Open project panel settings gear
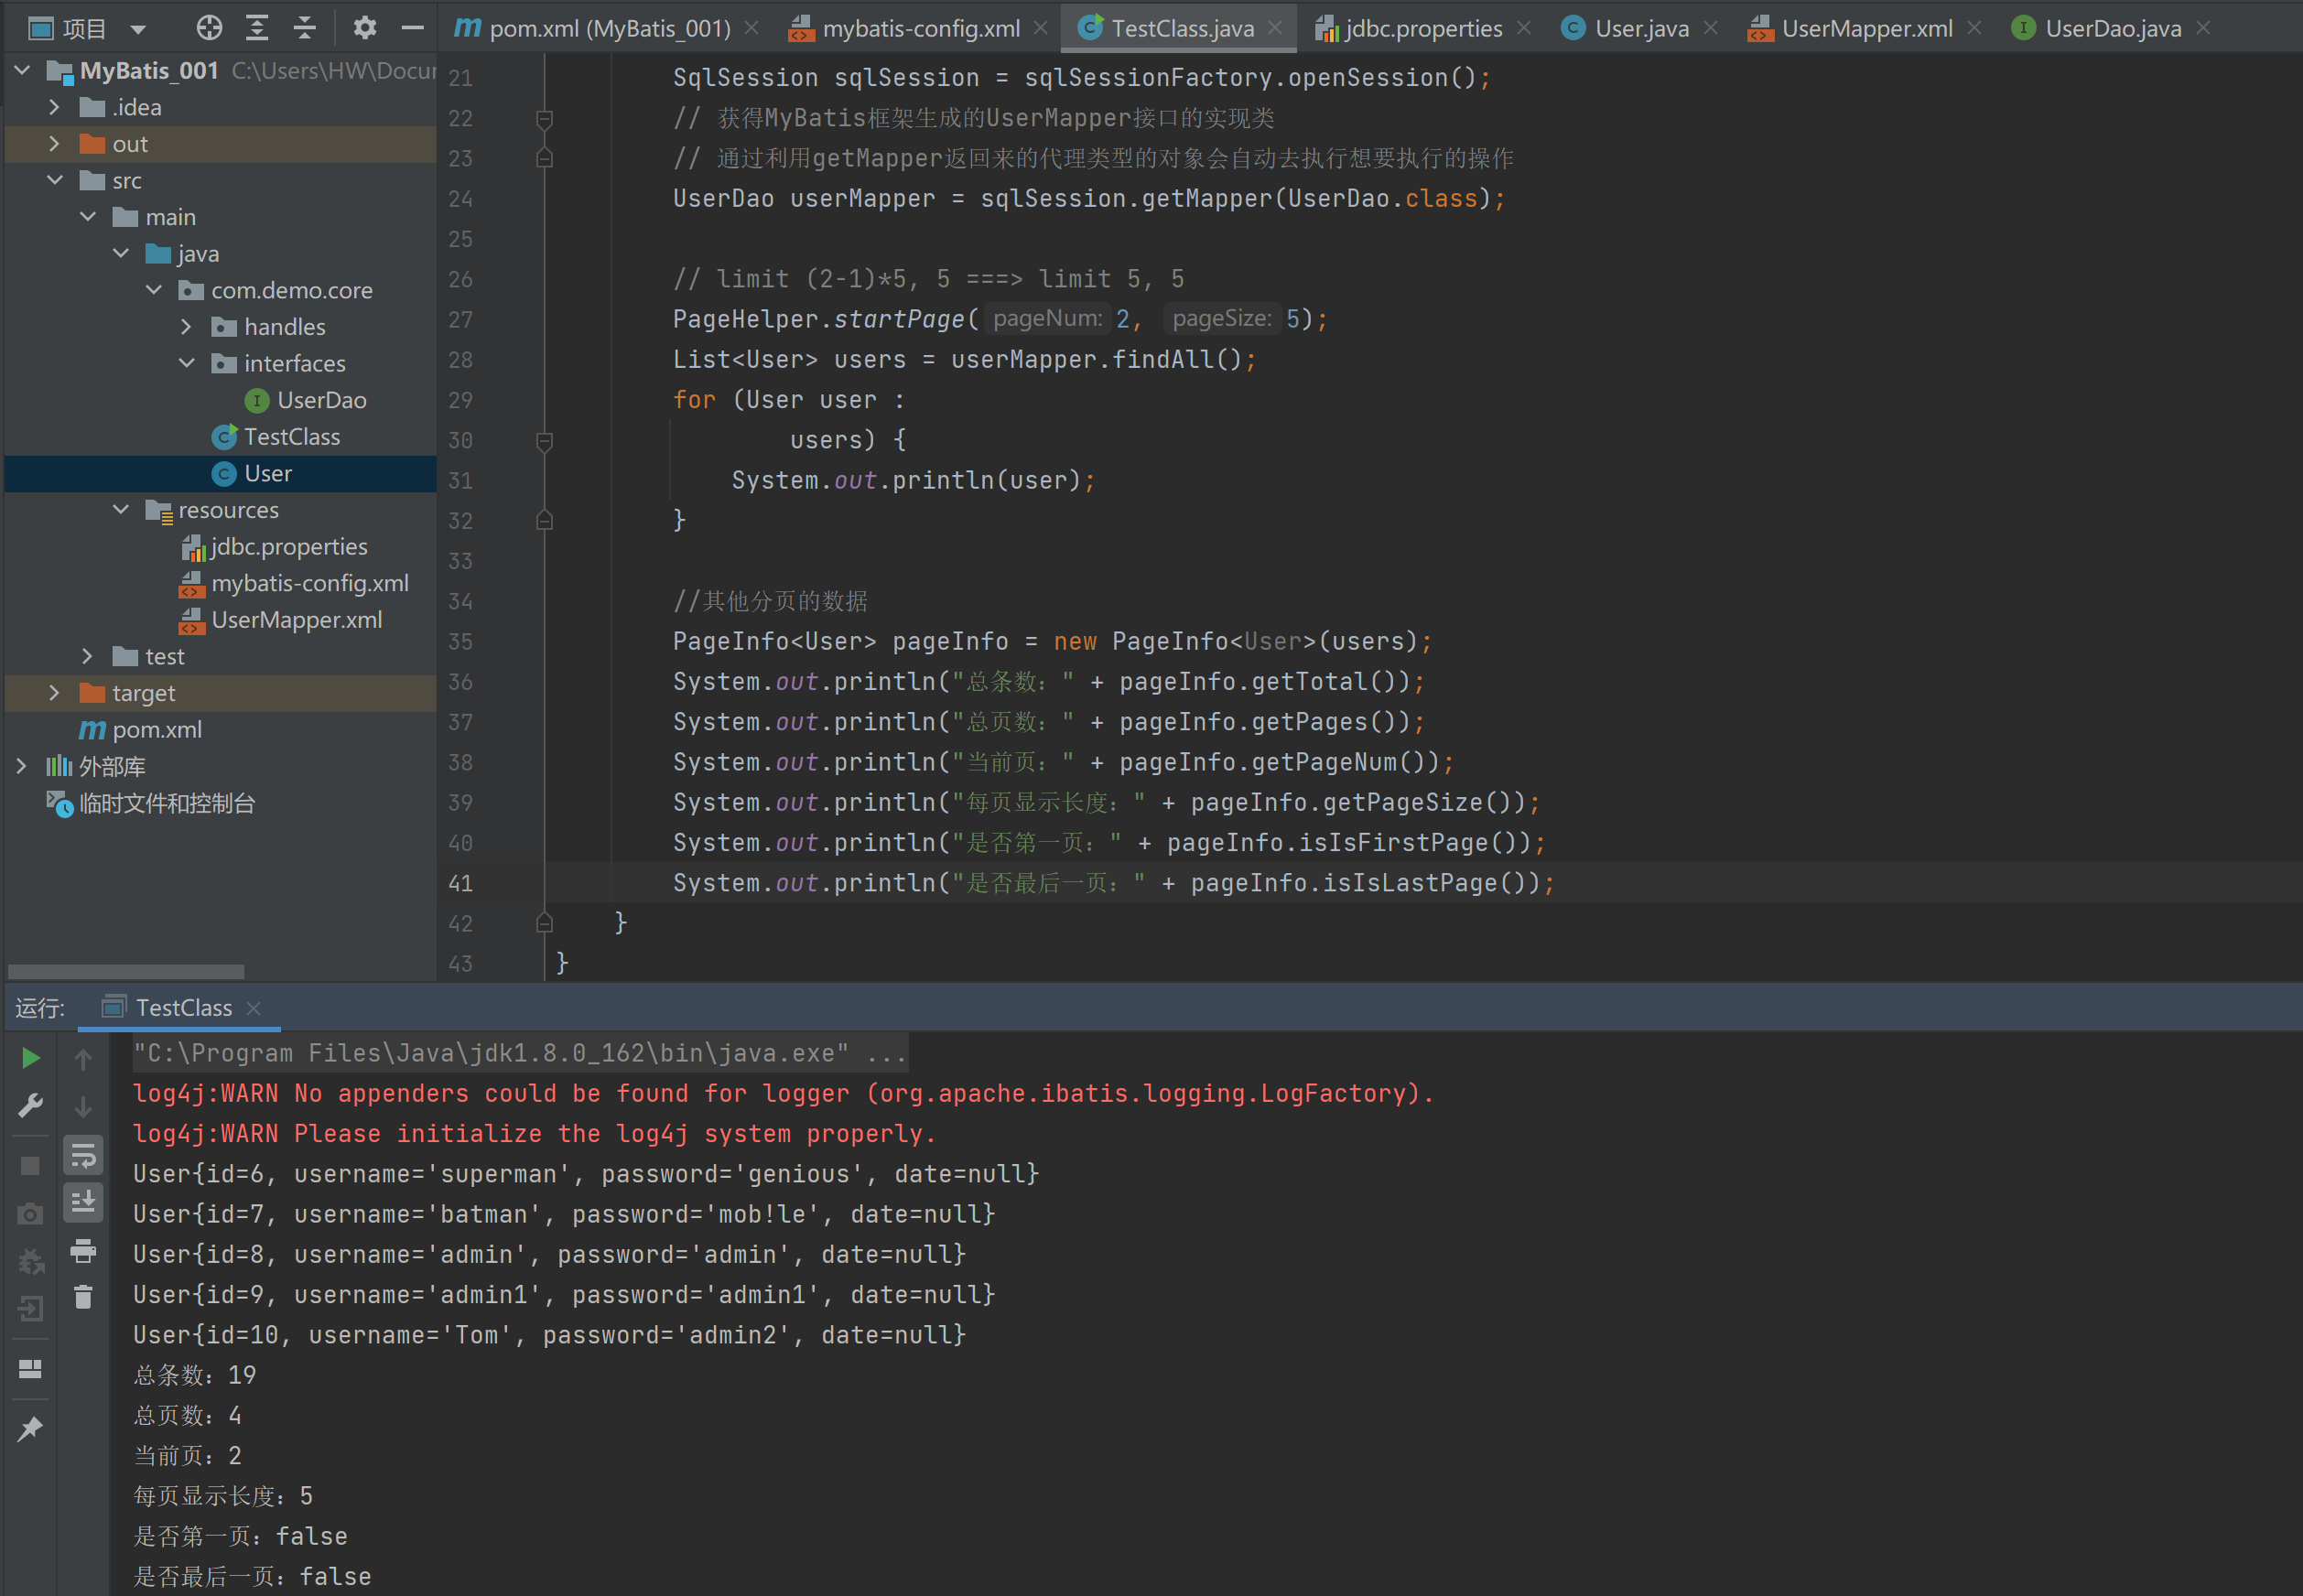Viewport: 2303px width, 1596px height. click(365, 28)
